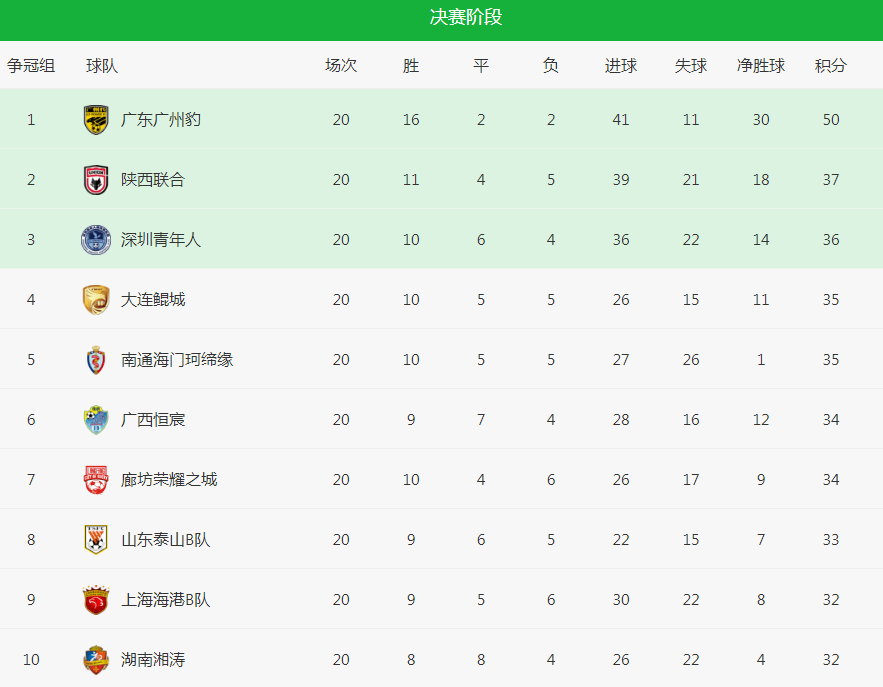The height and width of the screenshot is (687, 883).
Task: Click the 山东泰山B队 team logo
Action: pos(96,539)
